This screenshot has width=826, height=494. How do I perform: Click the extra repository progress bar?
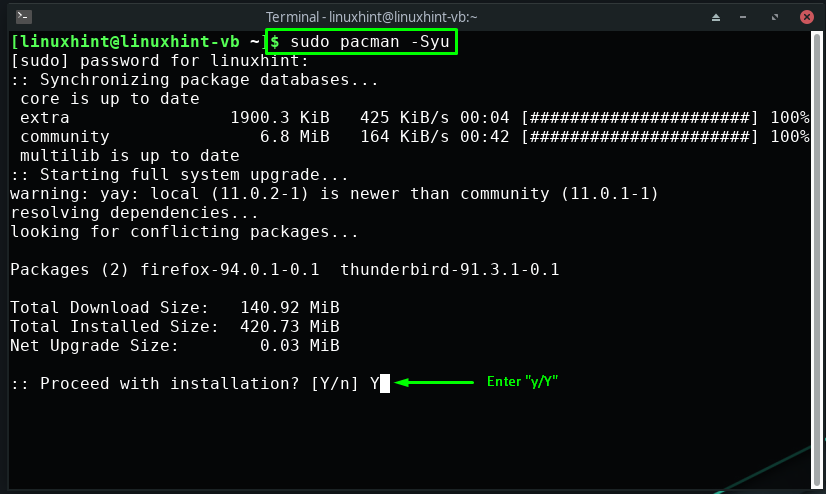pos(640,117)
